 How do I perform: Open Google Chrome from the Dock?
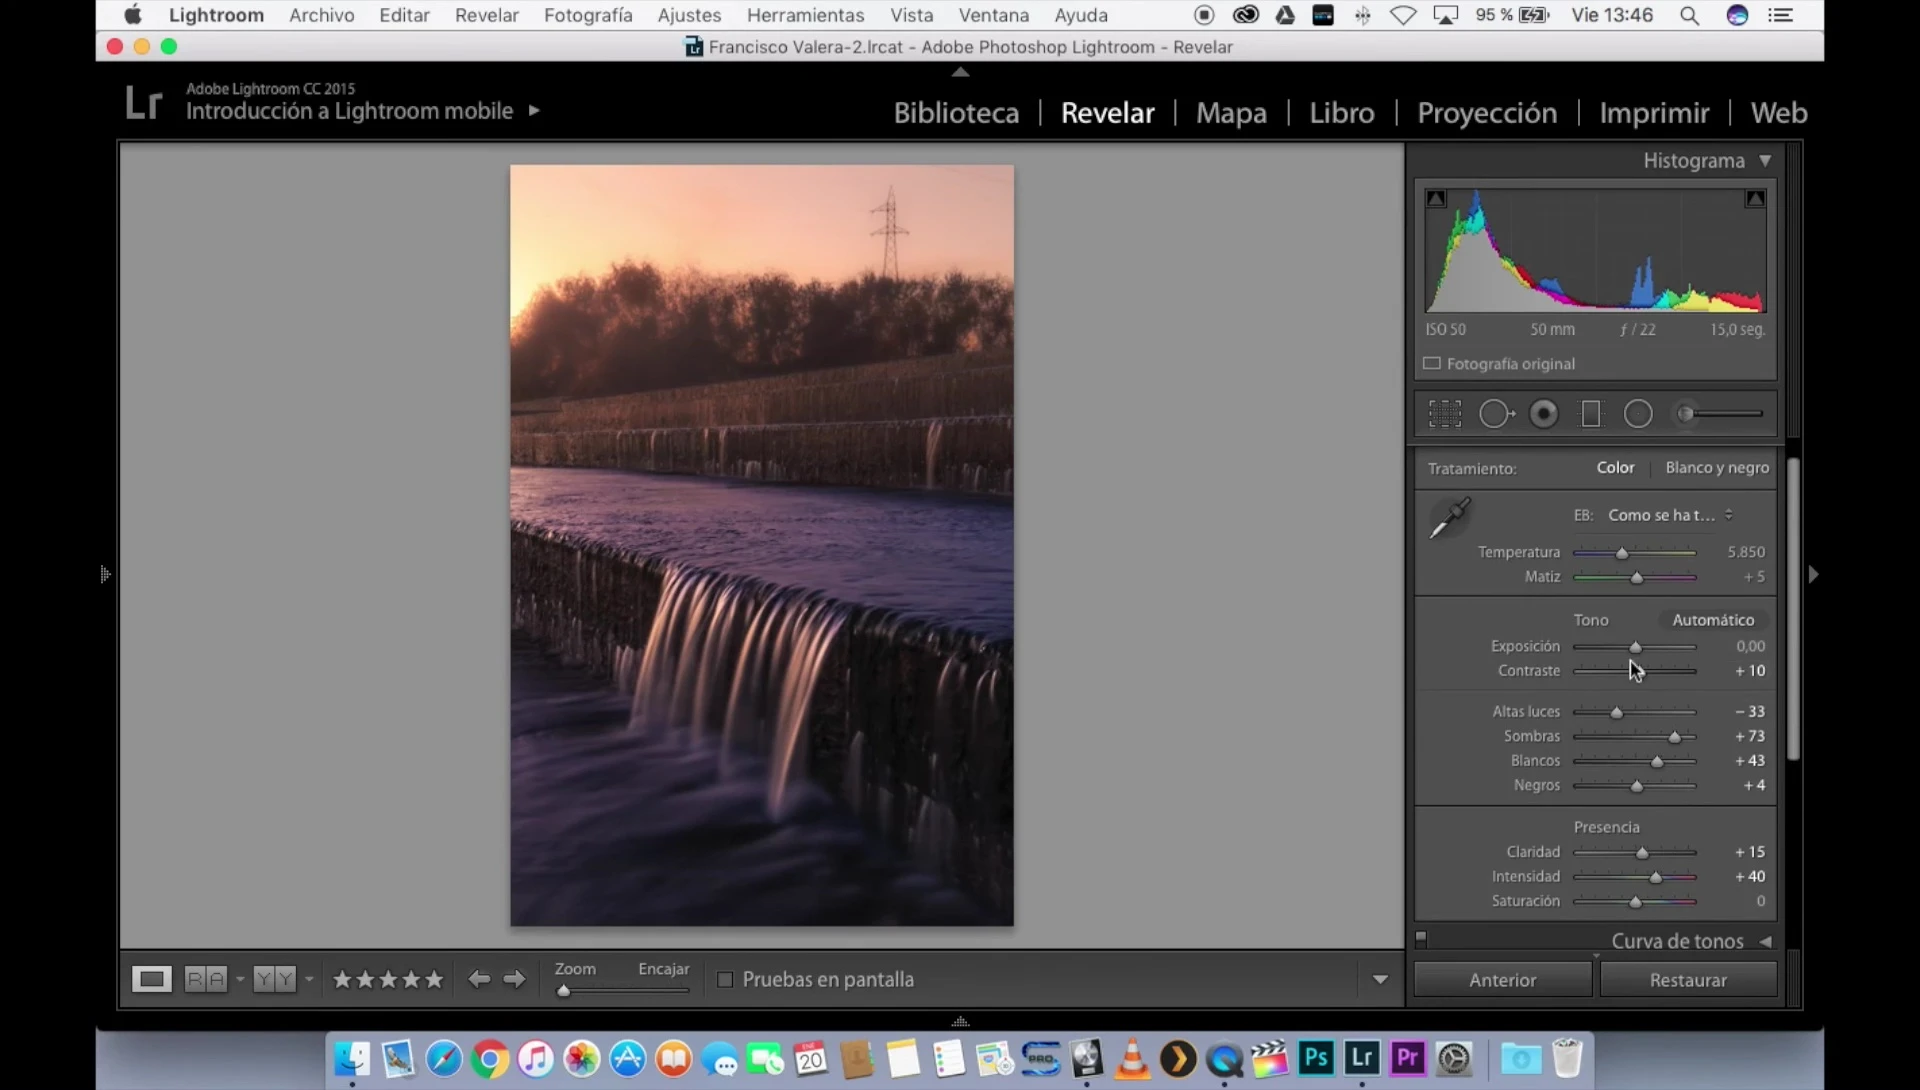point(490,1059)
